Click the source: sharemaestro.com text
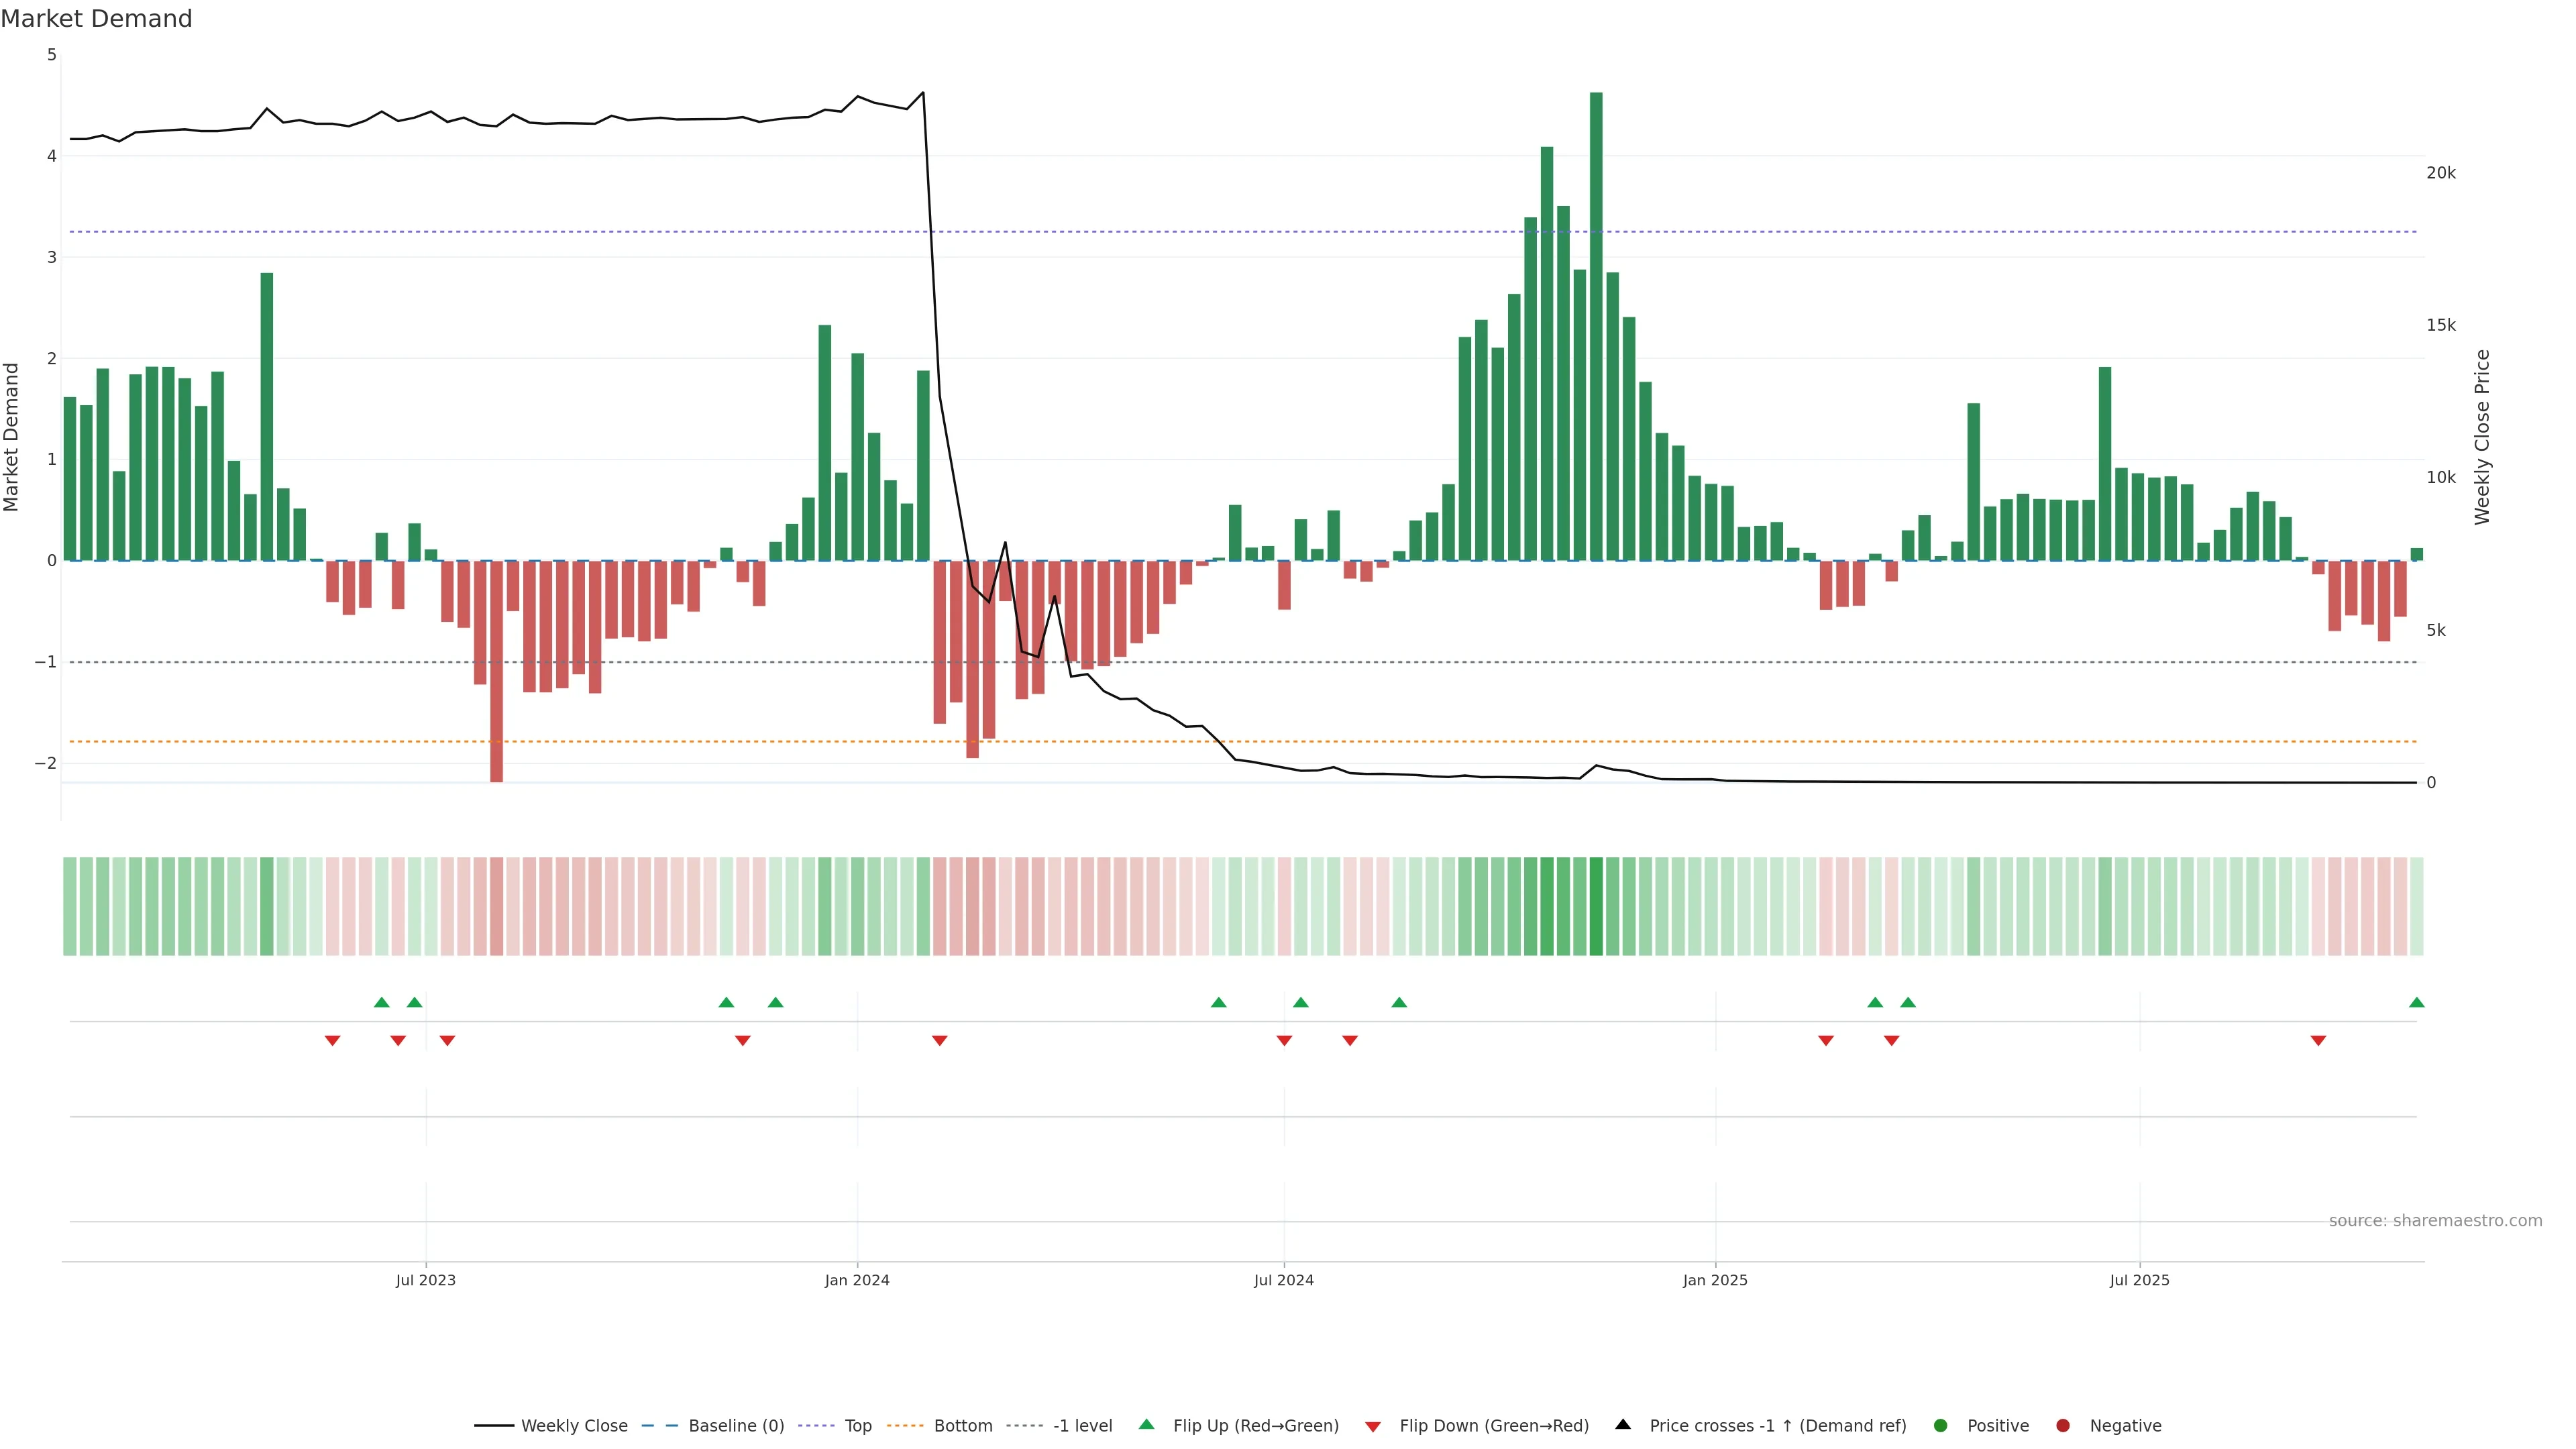Viewport: 2576px width, 1449px height. (x=2435, y=1220)
